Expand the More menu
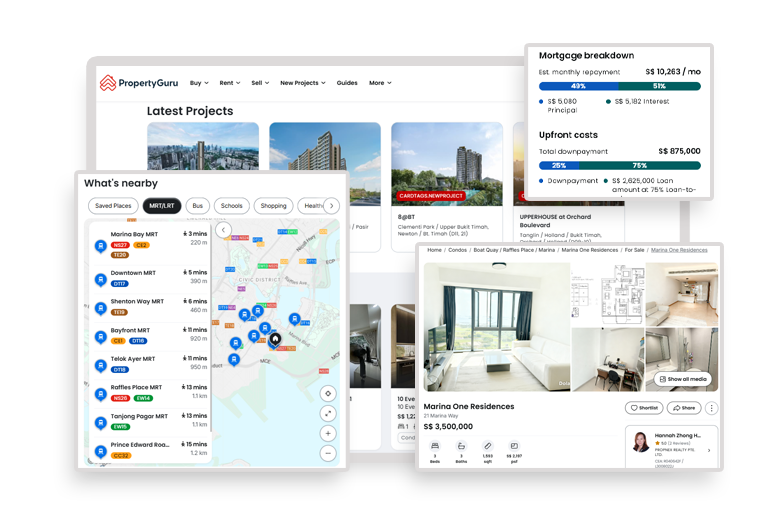This screenshot has width=776, height=518. pos(380,83)
